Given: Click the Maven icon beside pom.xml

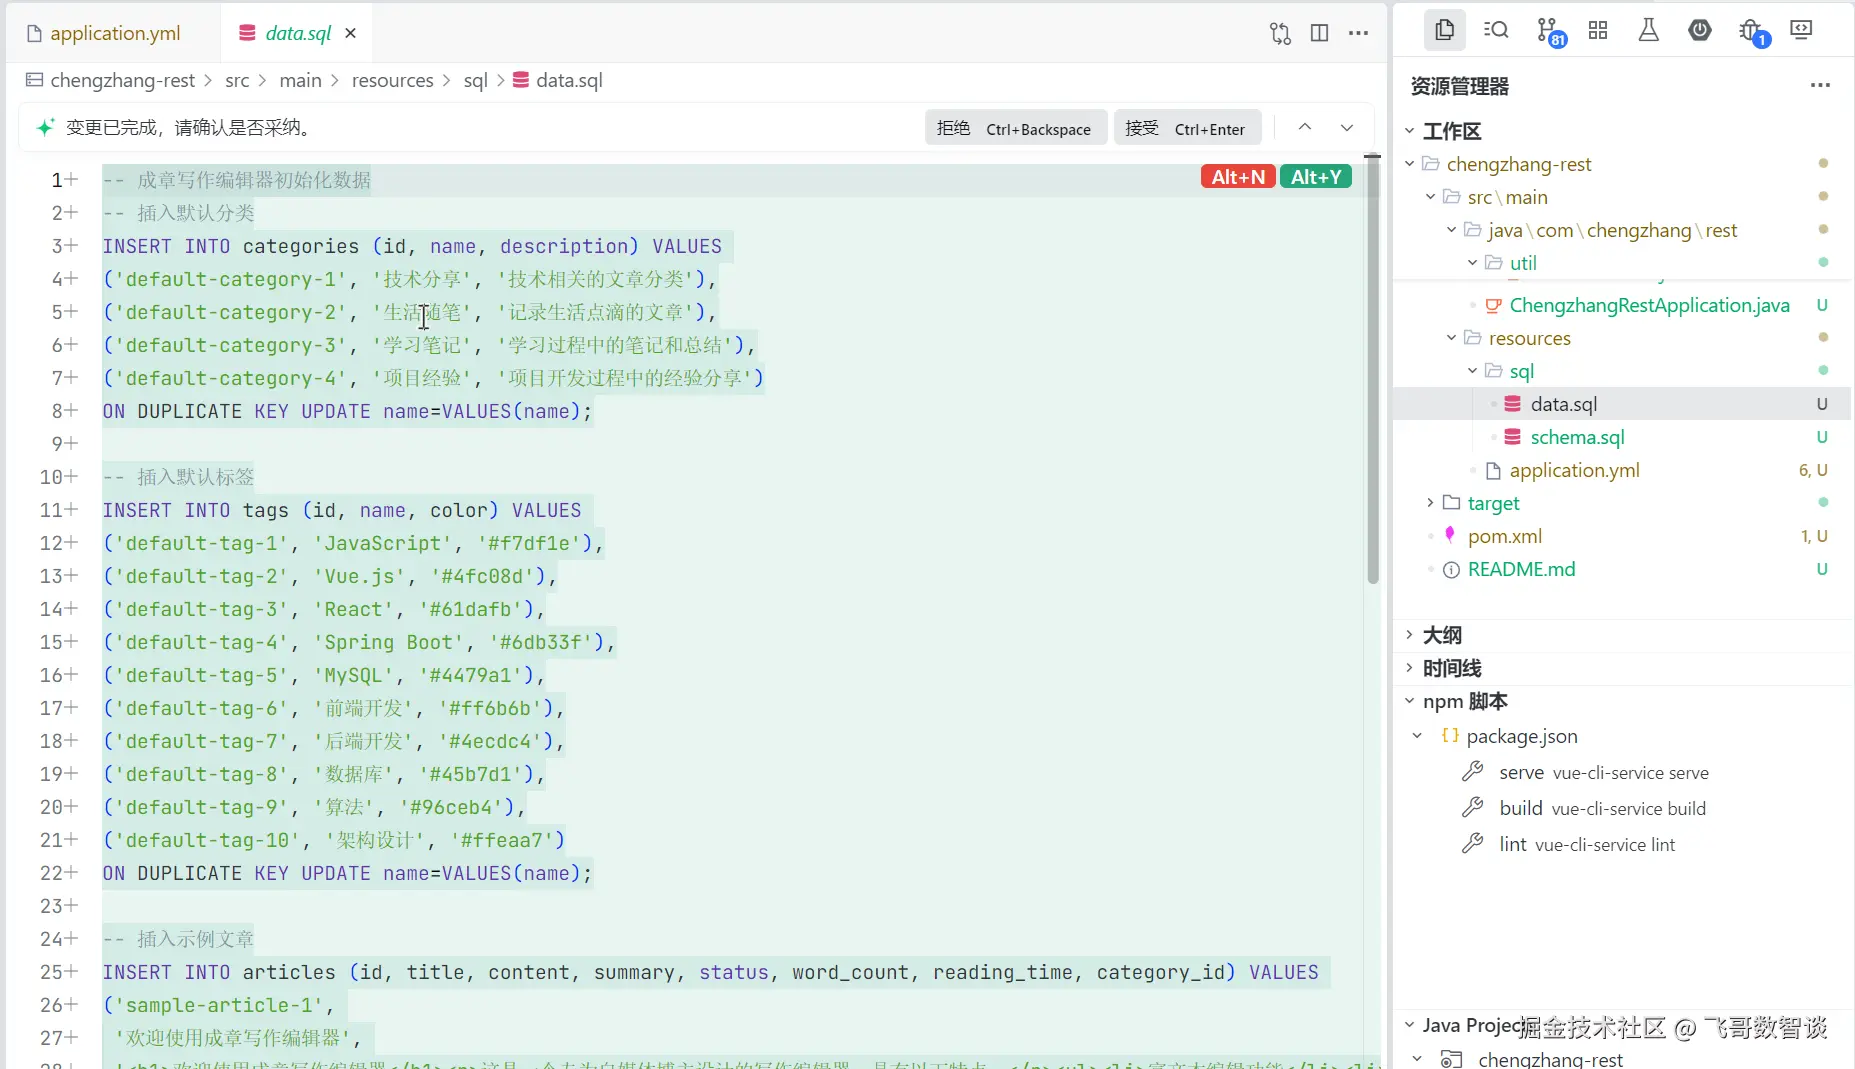Looking at the screenshot, I should pyautogui.click(x=1450, y=536).
